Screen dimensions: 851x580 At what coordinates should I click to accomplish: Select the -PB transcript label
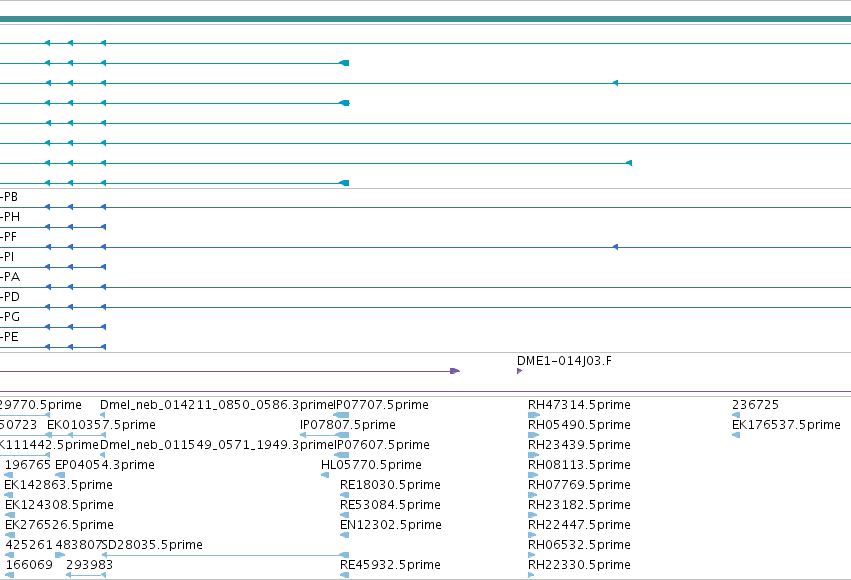[x=9, y=197]
